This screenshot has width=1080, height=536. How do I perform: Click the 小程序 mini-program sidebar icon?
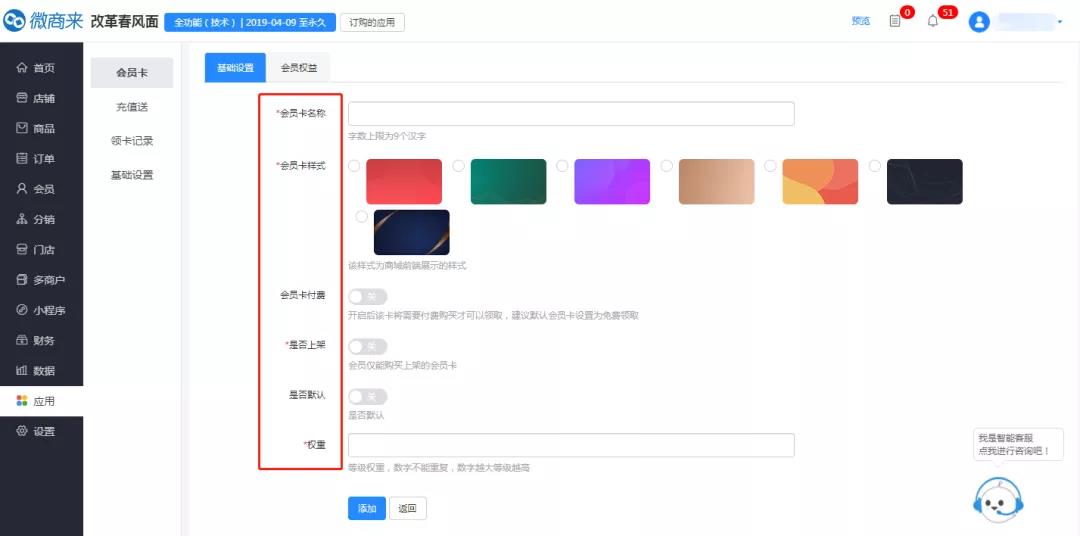pyautogui.click(x=22, y=310)
